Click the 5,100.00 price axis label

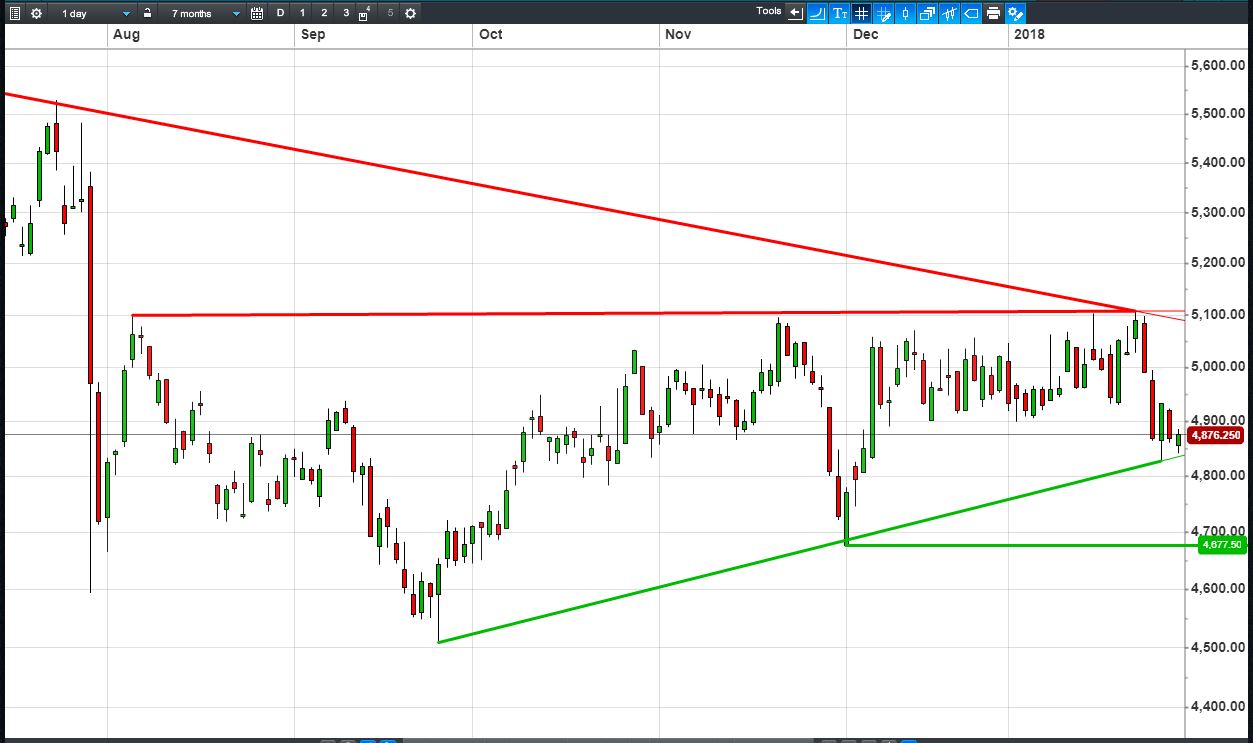1218,315
